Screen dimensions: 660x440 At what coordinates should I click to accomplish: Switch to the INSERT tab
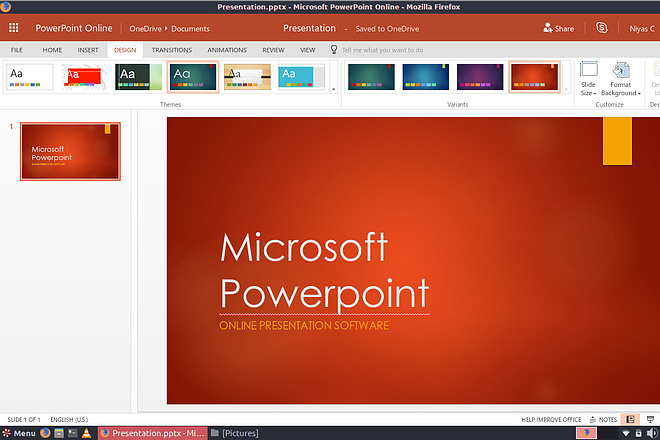[x=88, y=50]
